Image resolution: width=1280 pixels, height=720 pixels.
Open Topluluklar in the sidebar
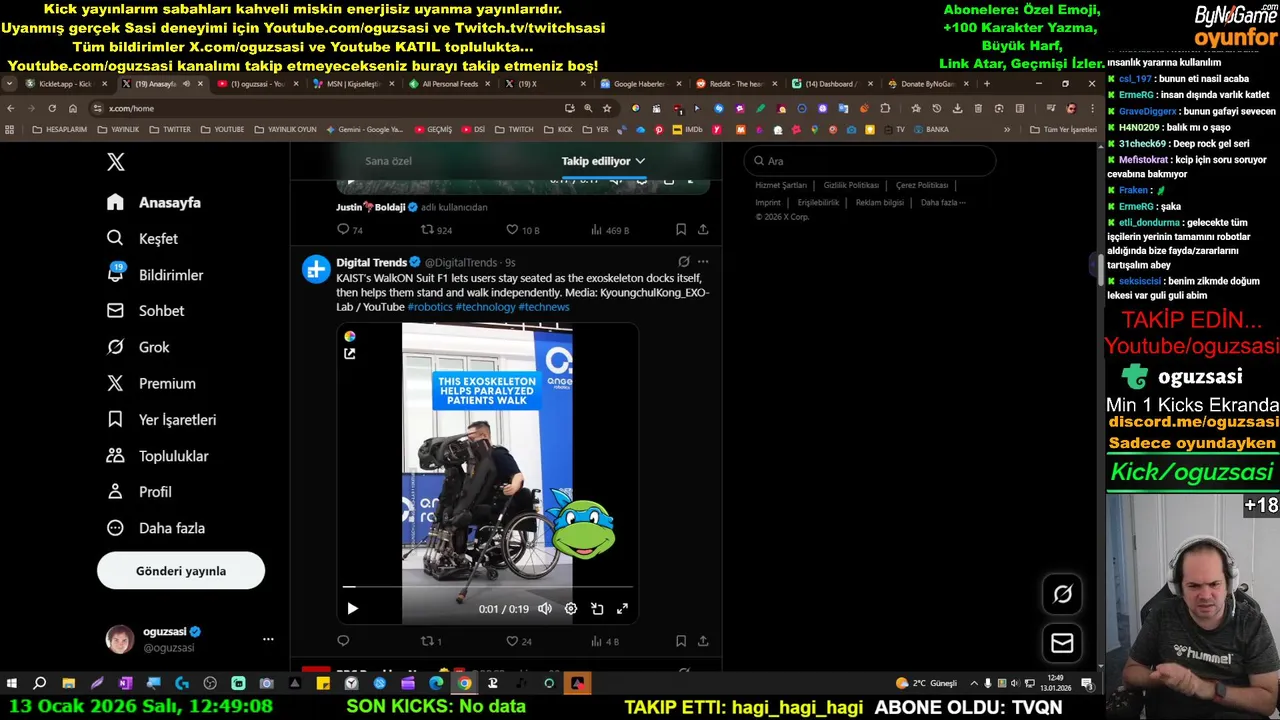point(157,456)
